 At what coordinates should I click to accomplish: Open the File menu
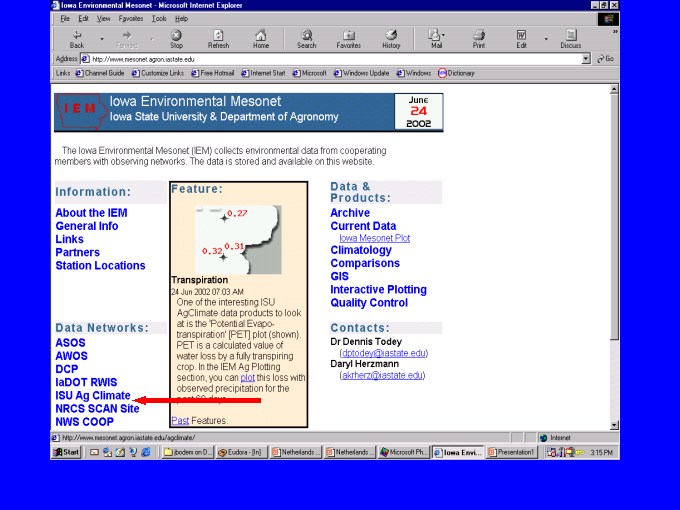tap(65, 19)
